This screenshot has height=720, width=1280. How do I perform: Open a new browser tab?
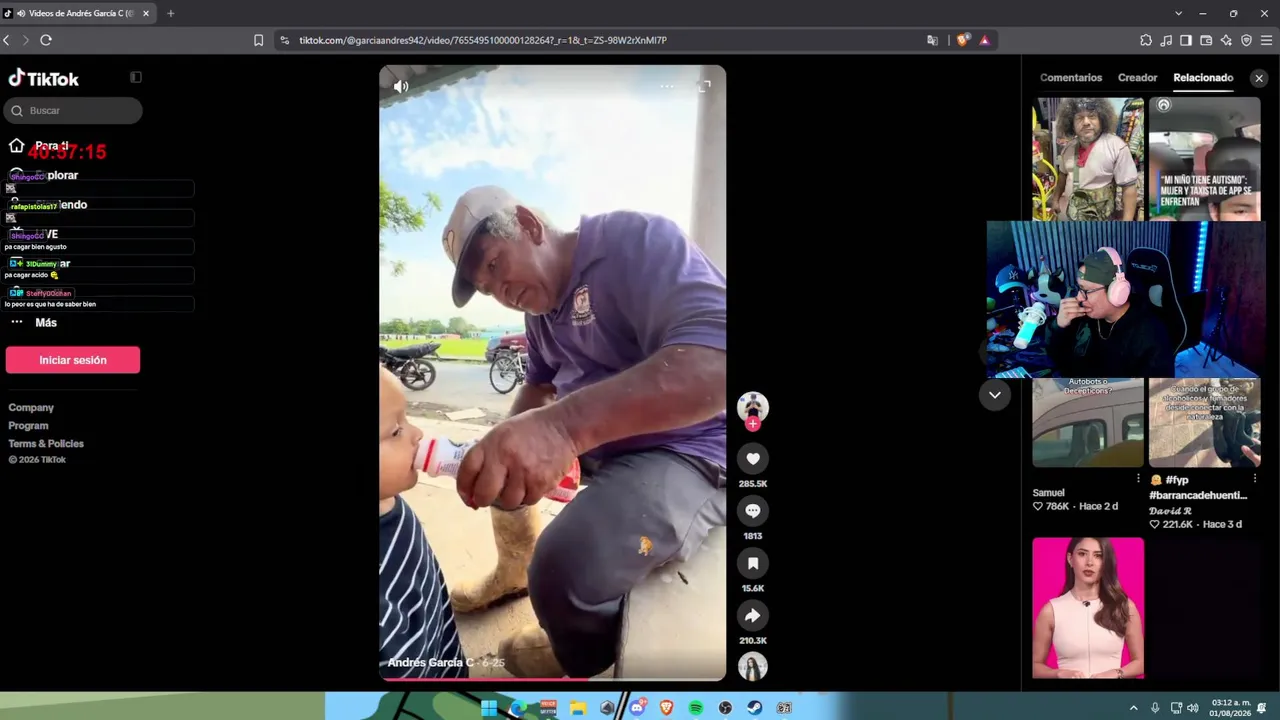(x=170, y=13)
